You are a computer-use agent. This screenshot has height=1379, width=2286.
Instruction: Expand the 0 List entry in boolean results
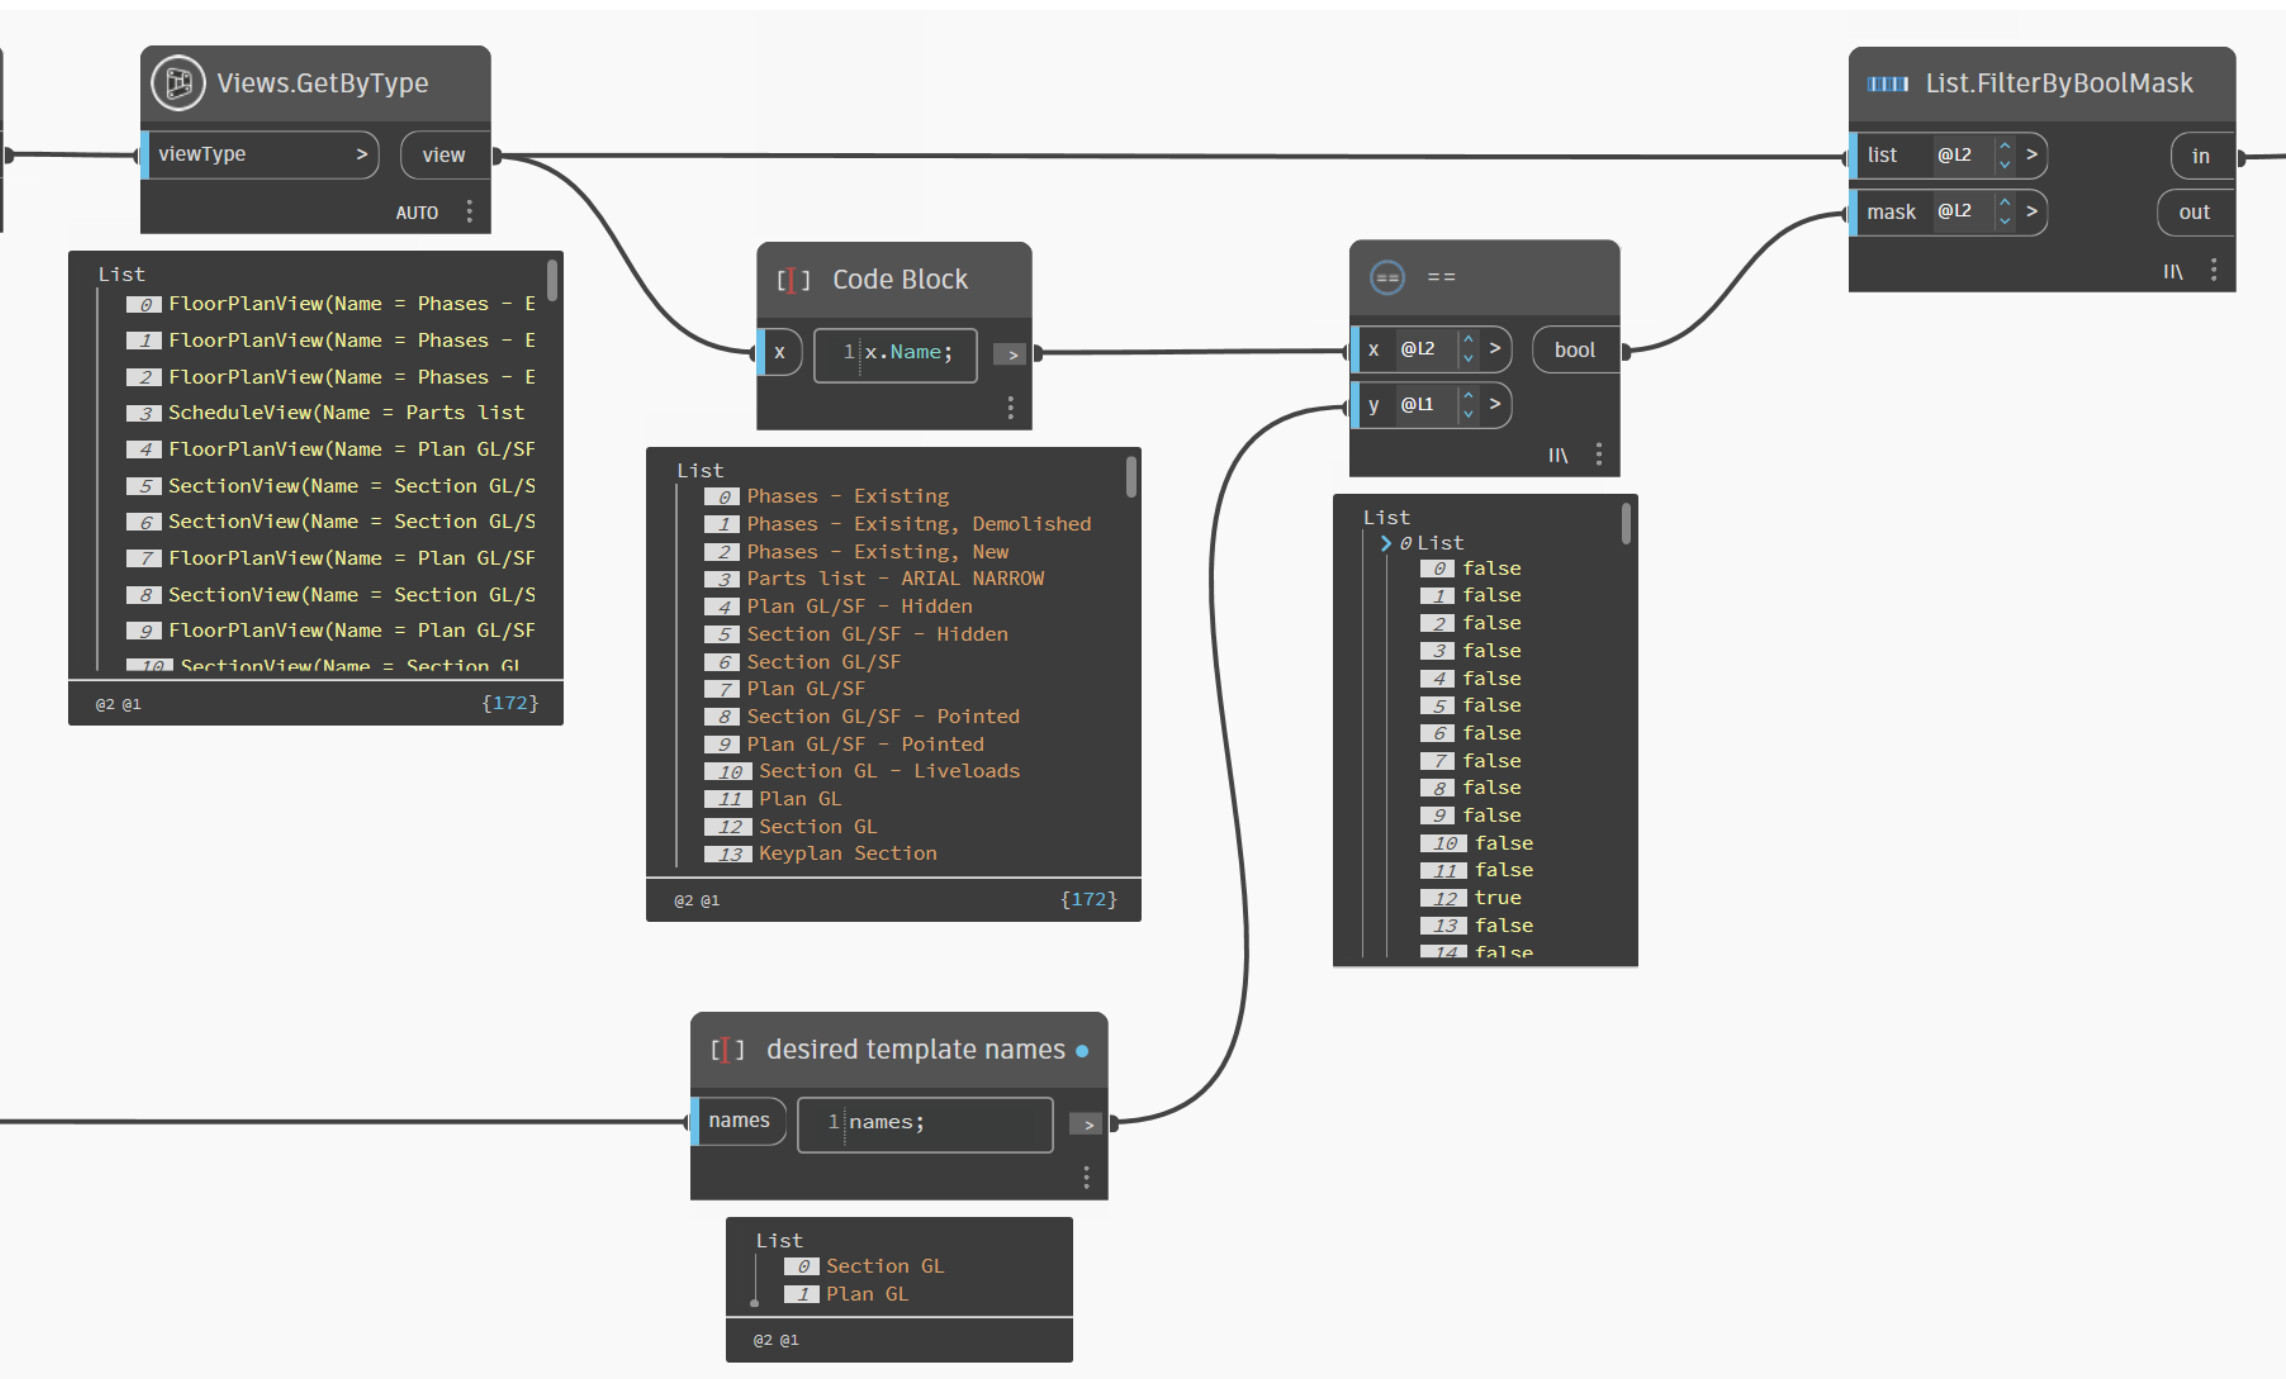coord(1386,543)
